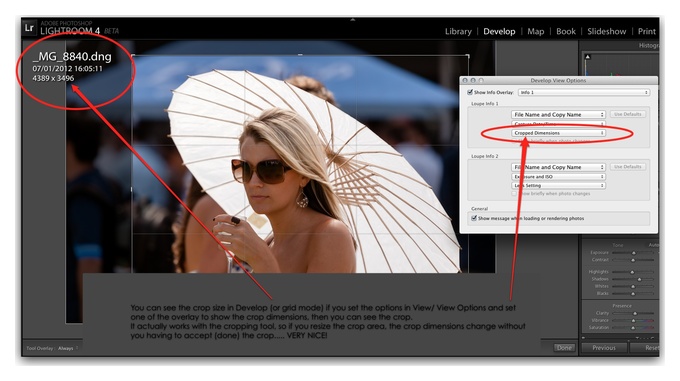Viewport: 680px width, 381px height.
Task: Open the Slideshow module
Action: 607,31
